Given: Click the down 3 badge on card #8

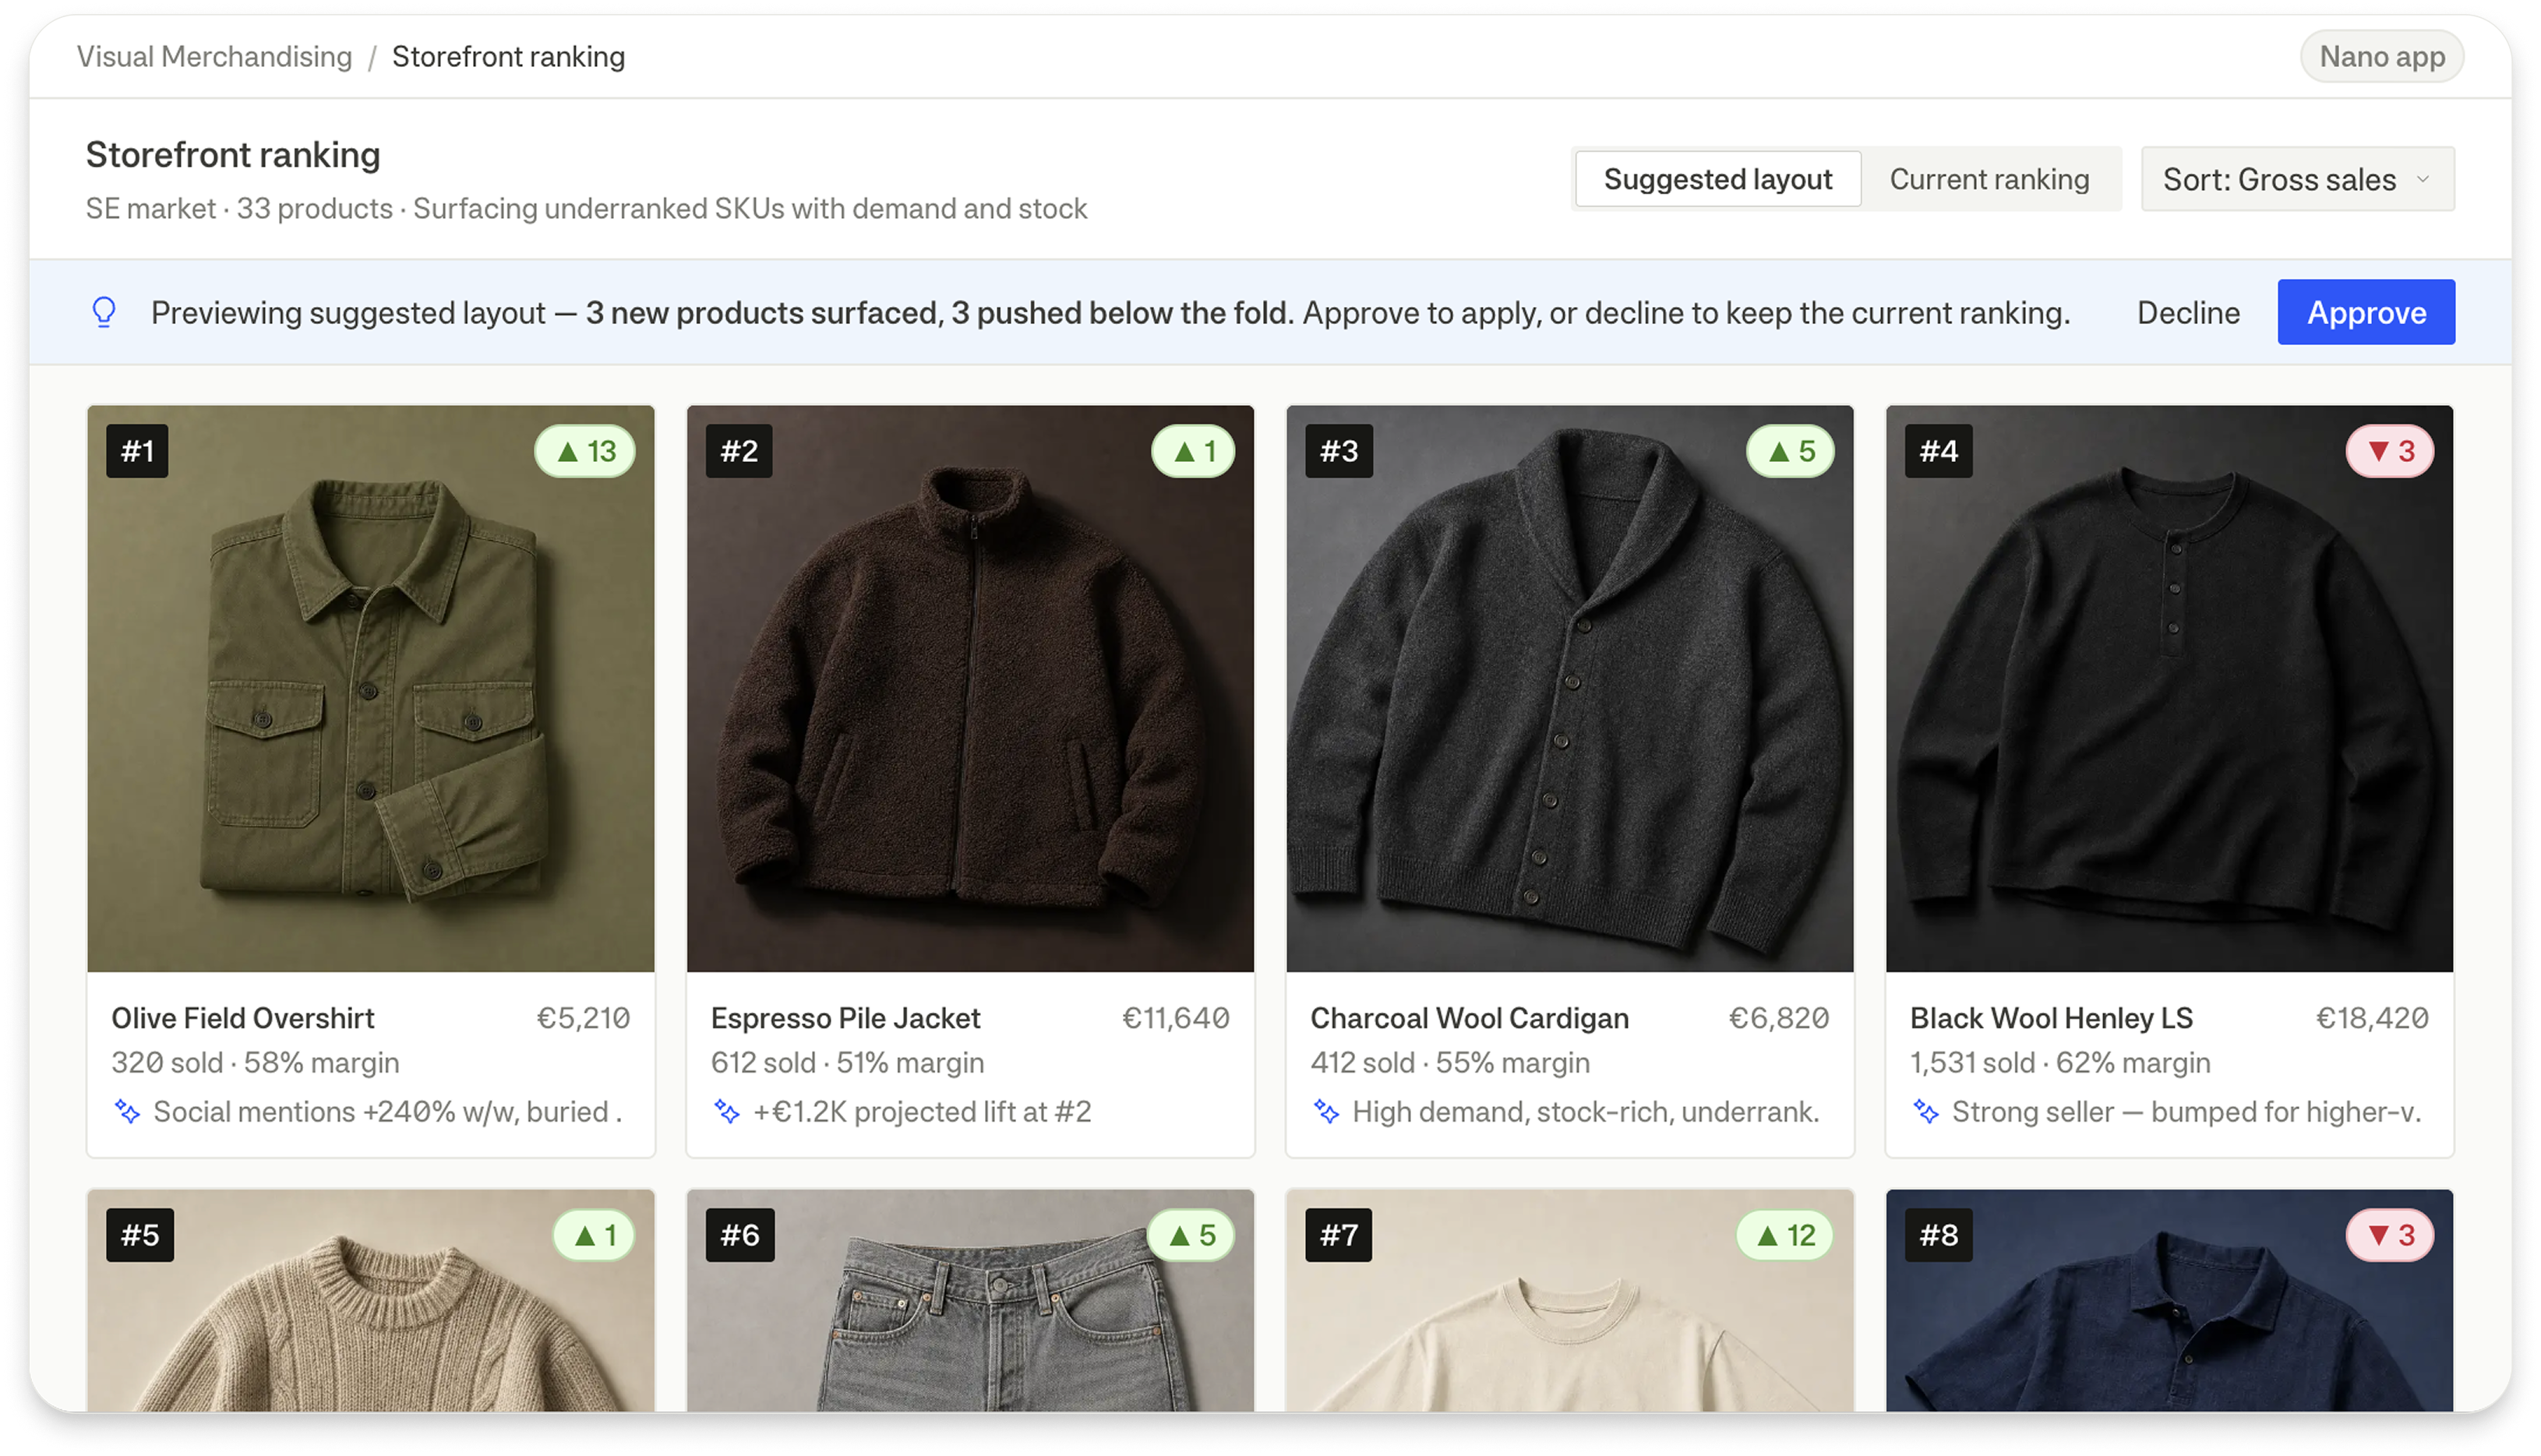Looking at the screenshot, I should tap(2390, 1235).
